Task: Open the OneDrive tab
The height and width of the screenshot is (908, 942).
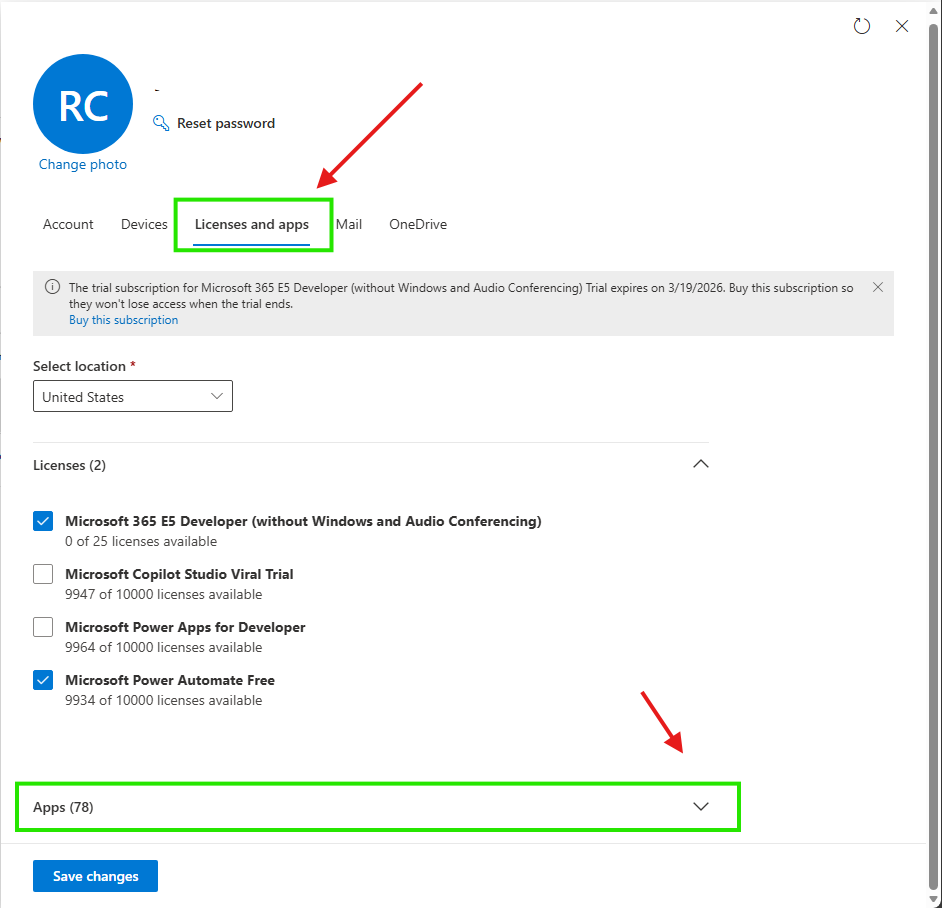Action: point(418,224)
